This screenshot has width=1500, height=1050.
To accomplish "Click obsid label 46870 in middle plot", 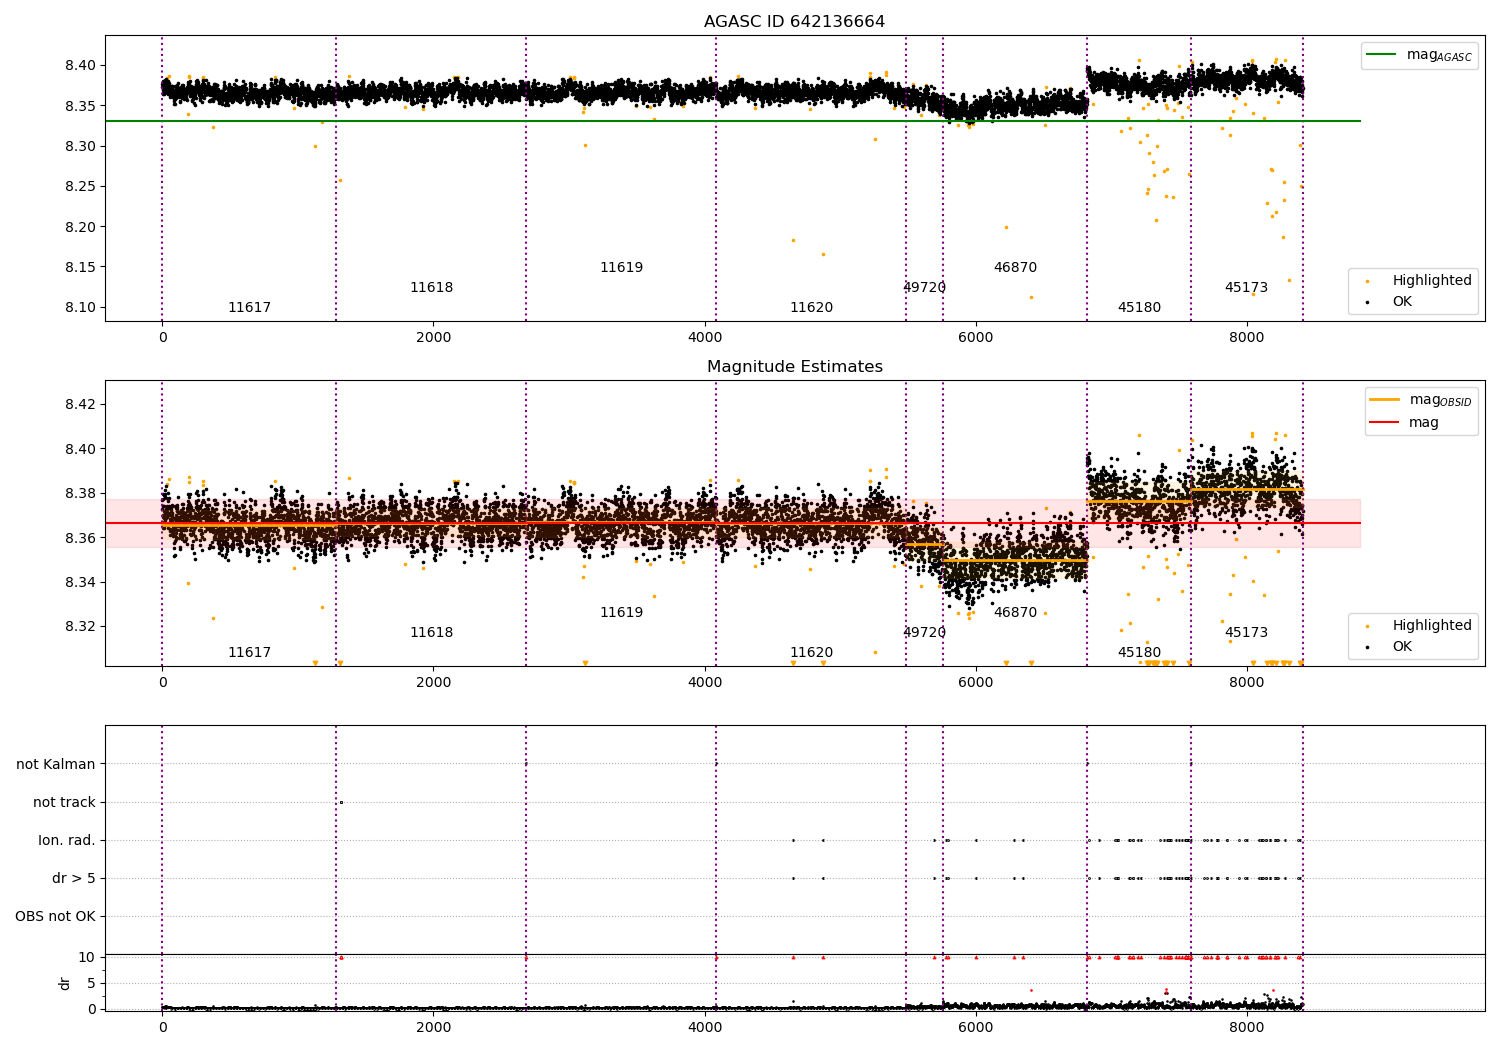I will click(1015, 613).
